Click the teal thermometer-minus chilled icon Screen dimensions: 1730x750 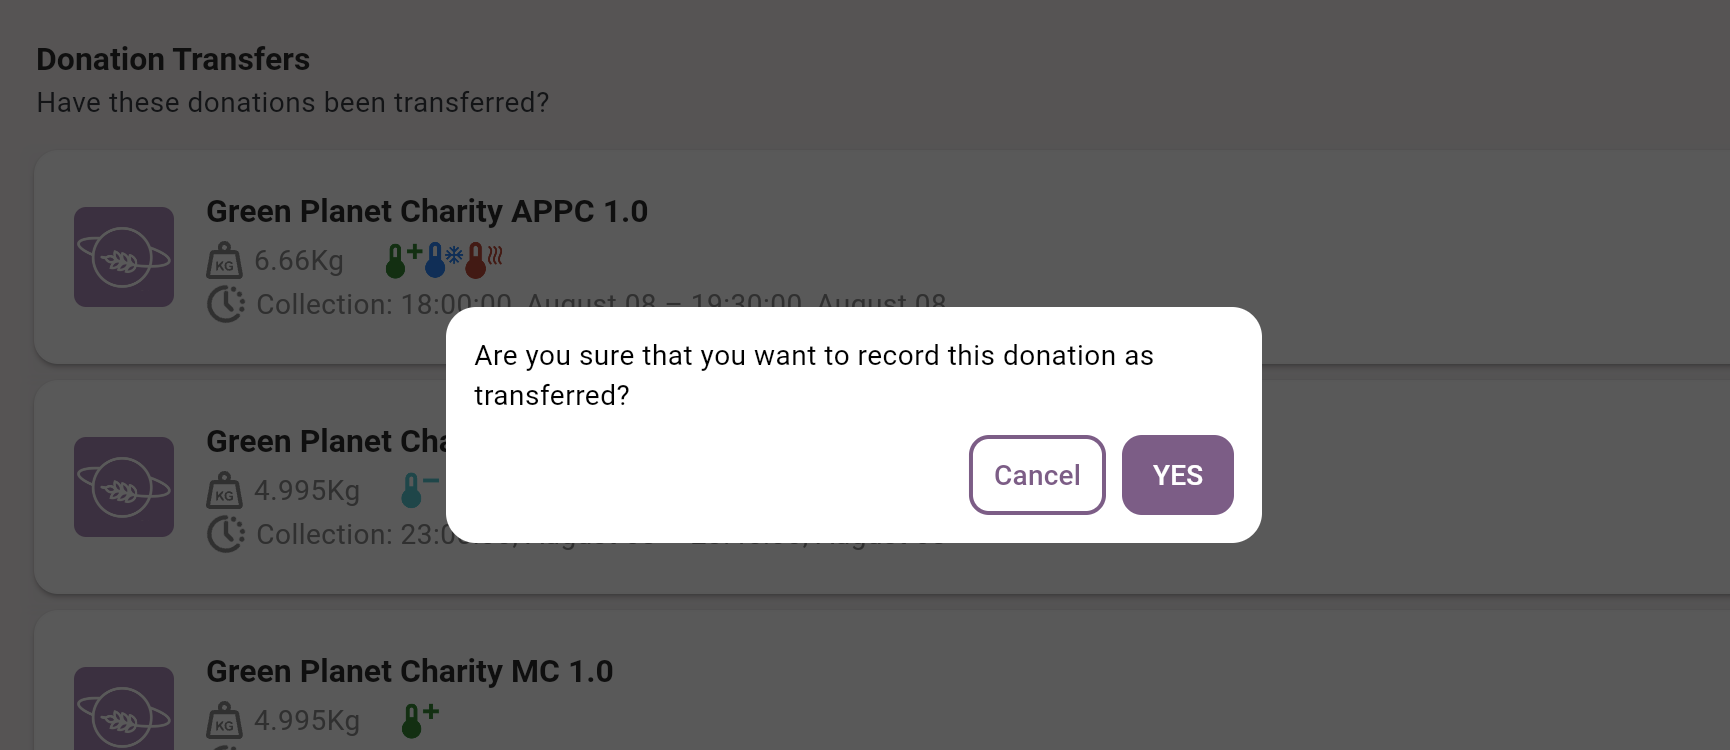coord(416,490)
